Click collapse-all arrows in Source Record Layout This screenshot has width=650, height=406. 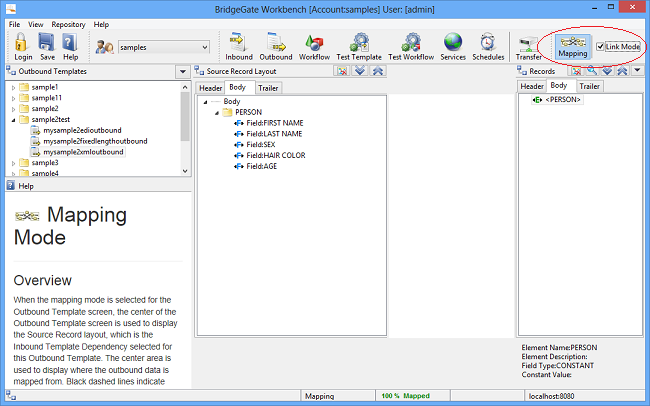click(x=378, y=71)
